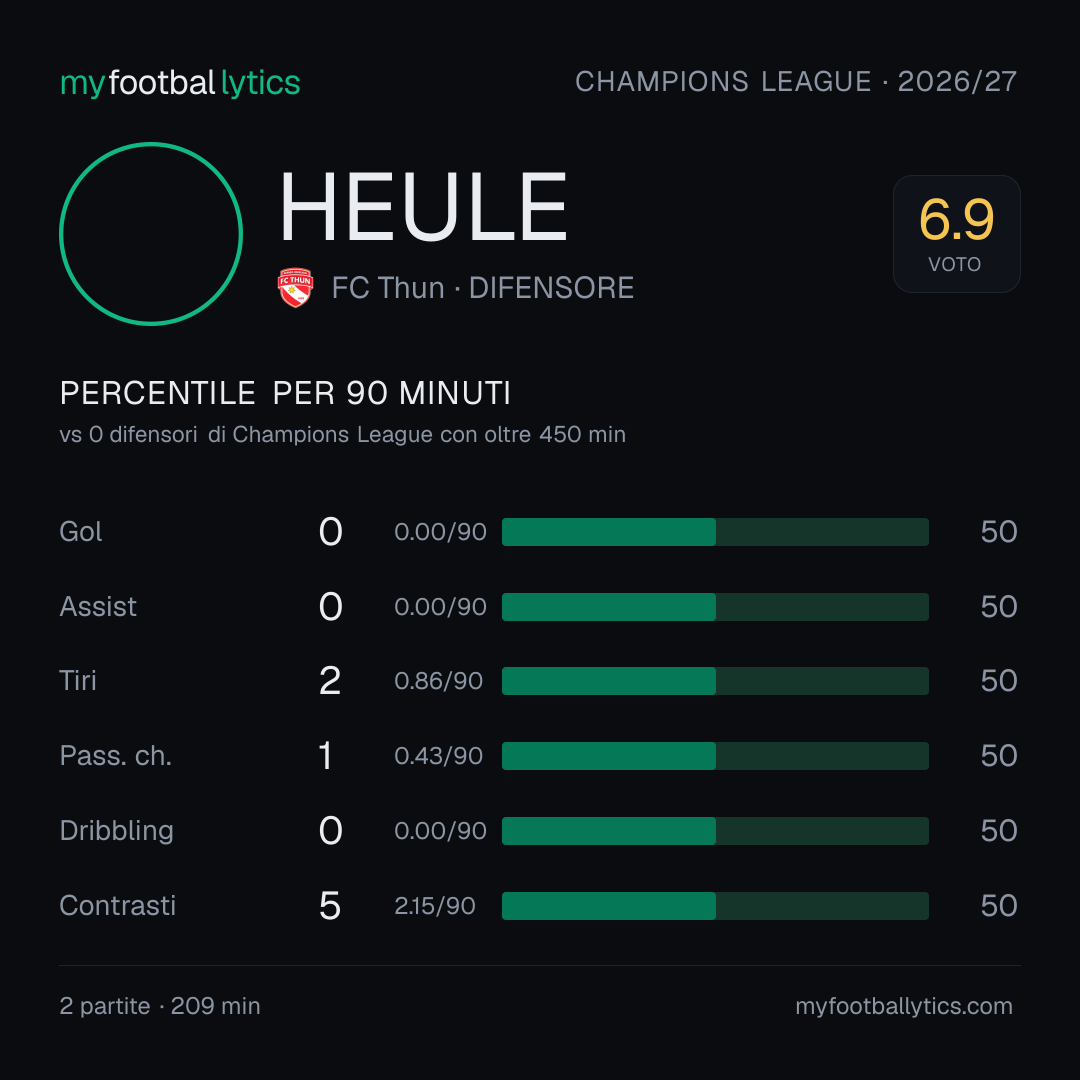This screenshot has width=1080, height=1080.
Task: Click the Dribbling percentile bar
Action: click(x=715, y=831)
